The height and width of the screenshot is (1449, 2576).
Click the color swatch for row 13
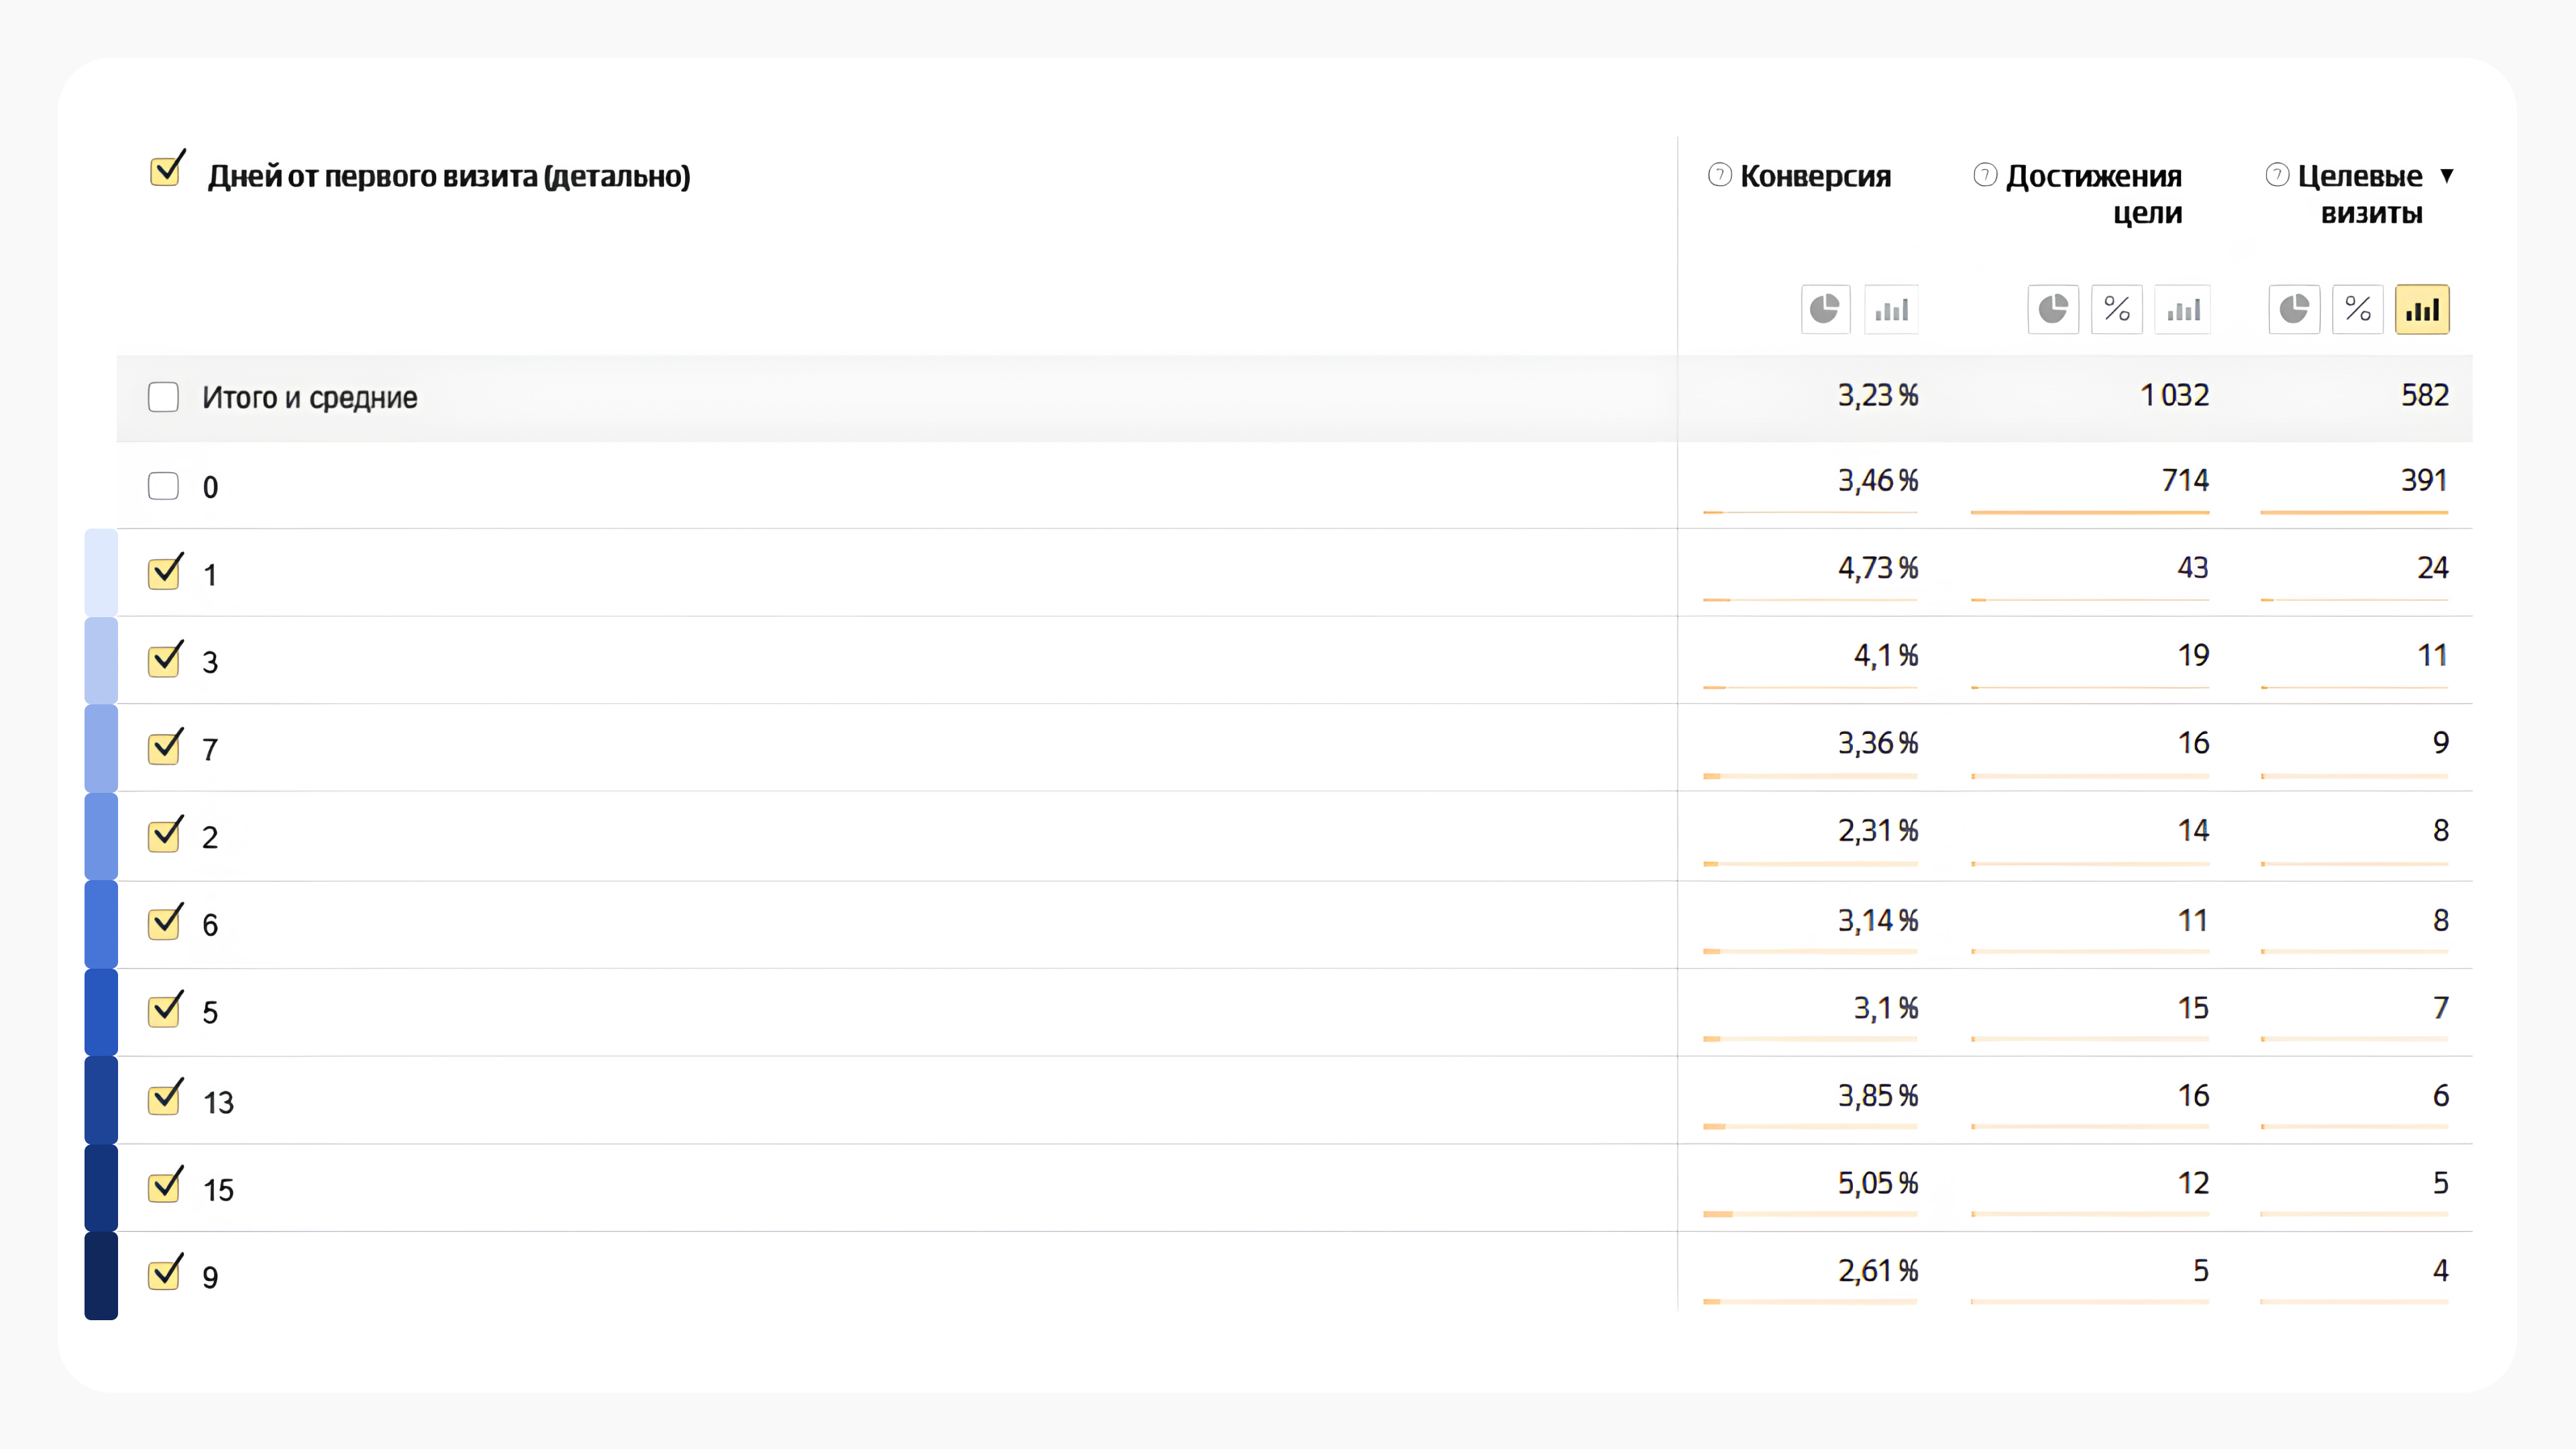101,1100
